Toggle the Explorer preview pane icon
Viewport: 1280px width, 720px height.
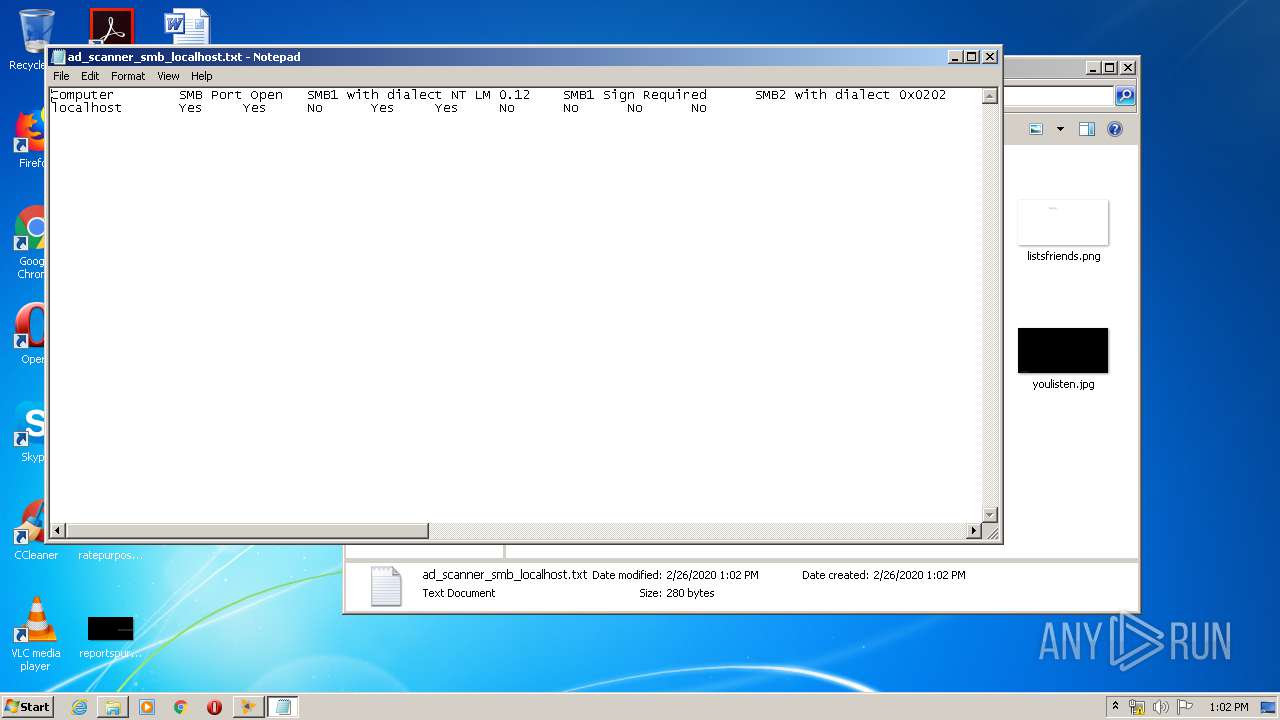coord(1087,129)
